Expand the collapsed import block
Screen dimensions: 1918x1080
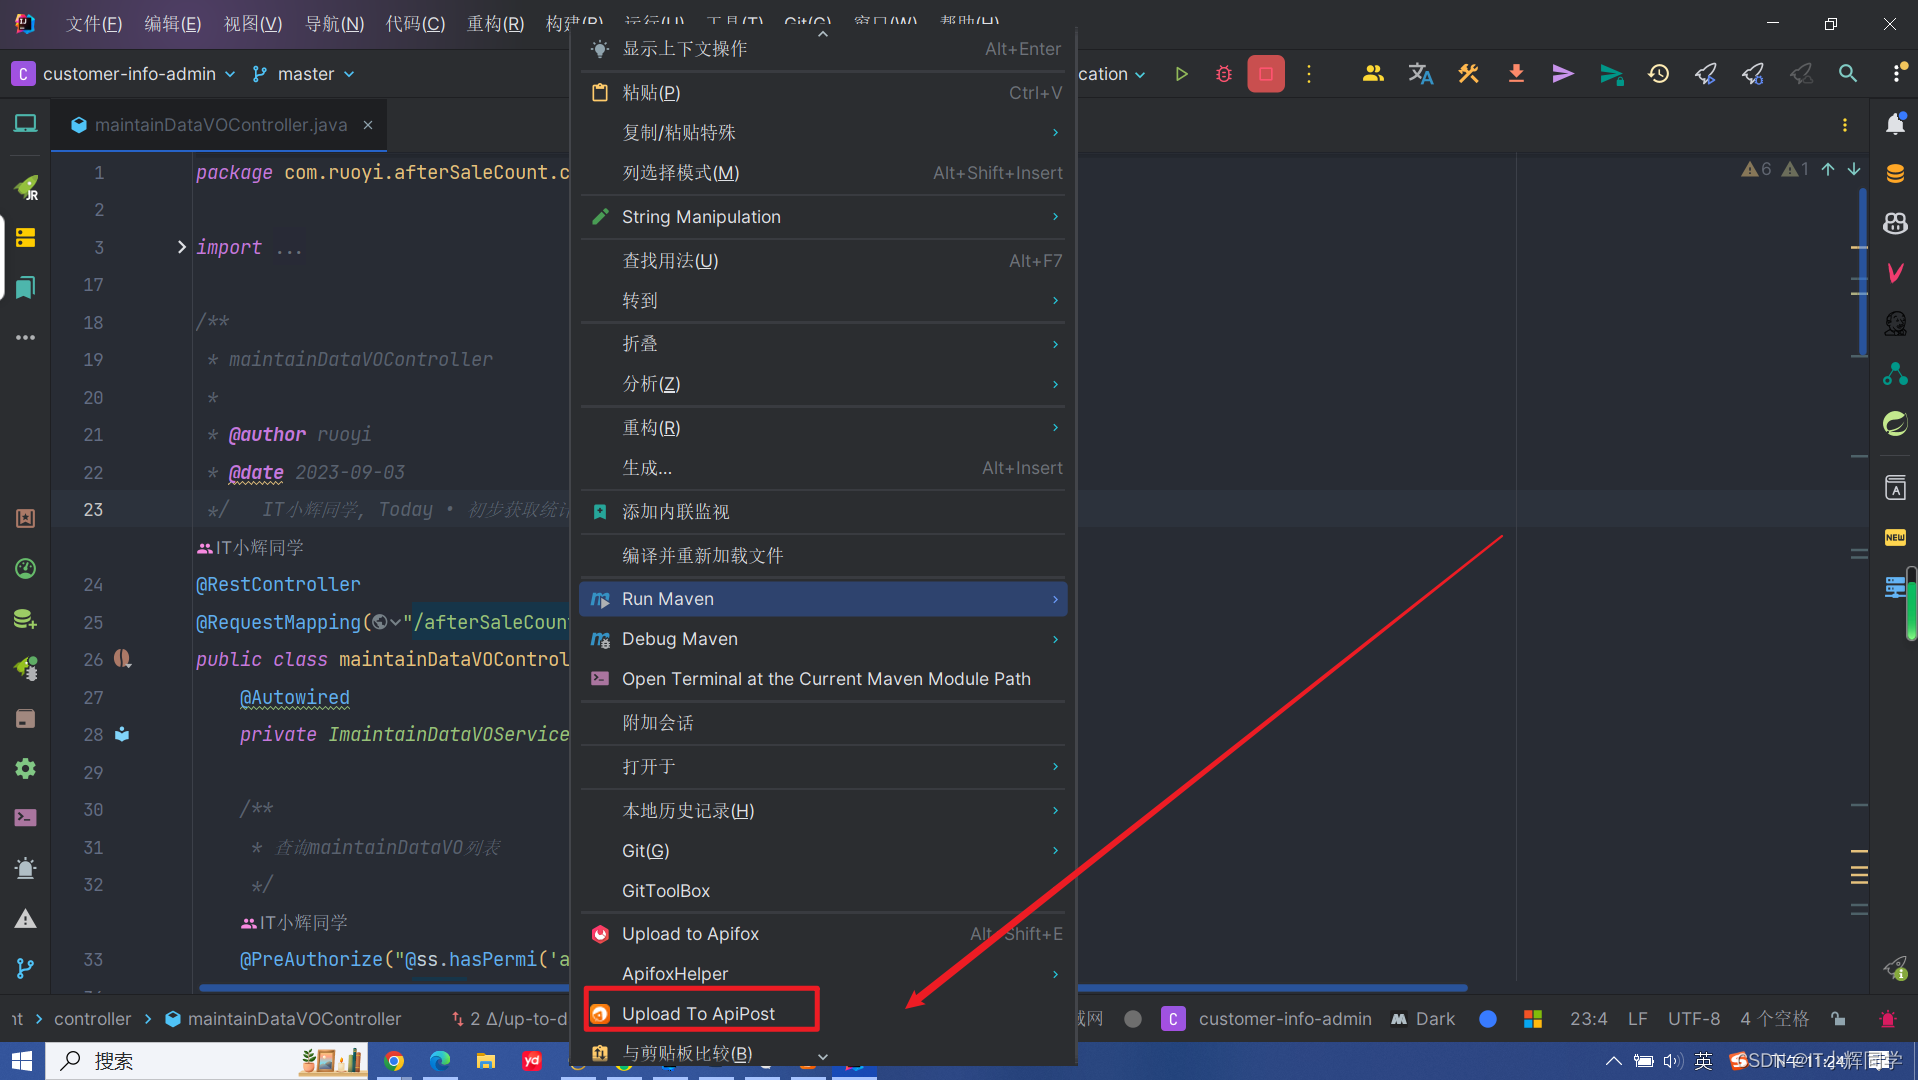(181, 247)
